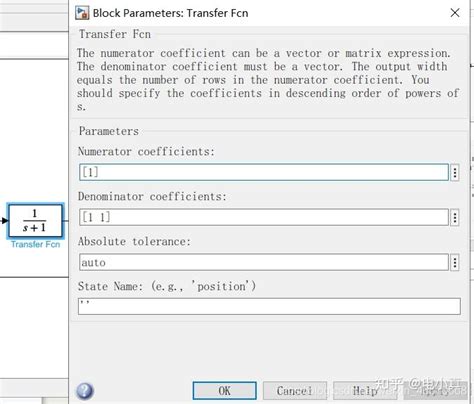Viewport: 474px width, 404px height.
Task: Click into the State Name text box
Action: 269,306
